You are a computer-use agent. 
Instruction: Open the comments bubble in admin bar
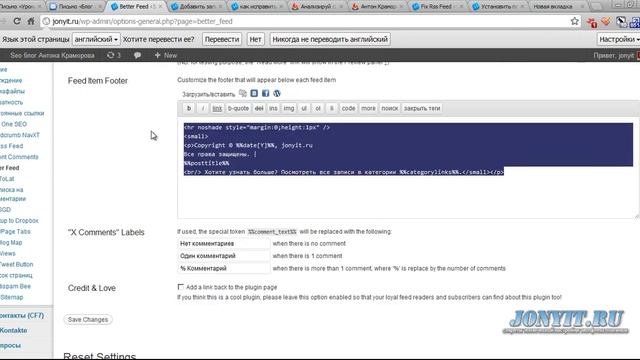point(138,55)
